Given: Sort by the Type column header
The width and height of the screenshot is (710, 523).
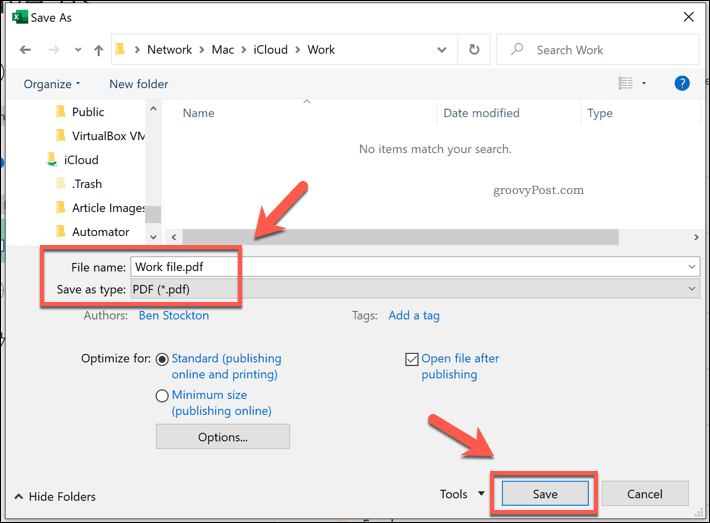Looking at the screenshot, I should click(600, 113).
